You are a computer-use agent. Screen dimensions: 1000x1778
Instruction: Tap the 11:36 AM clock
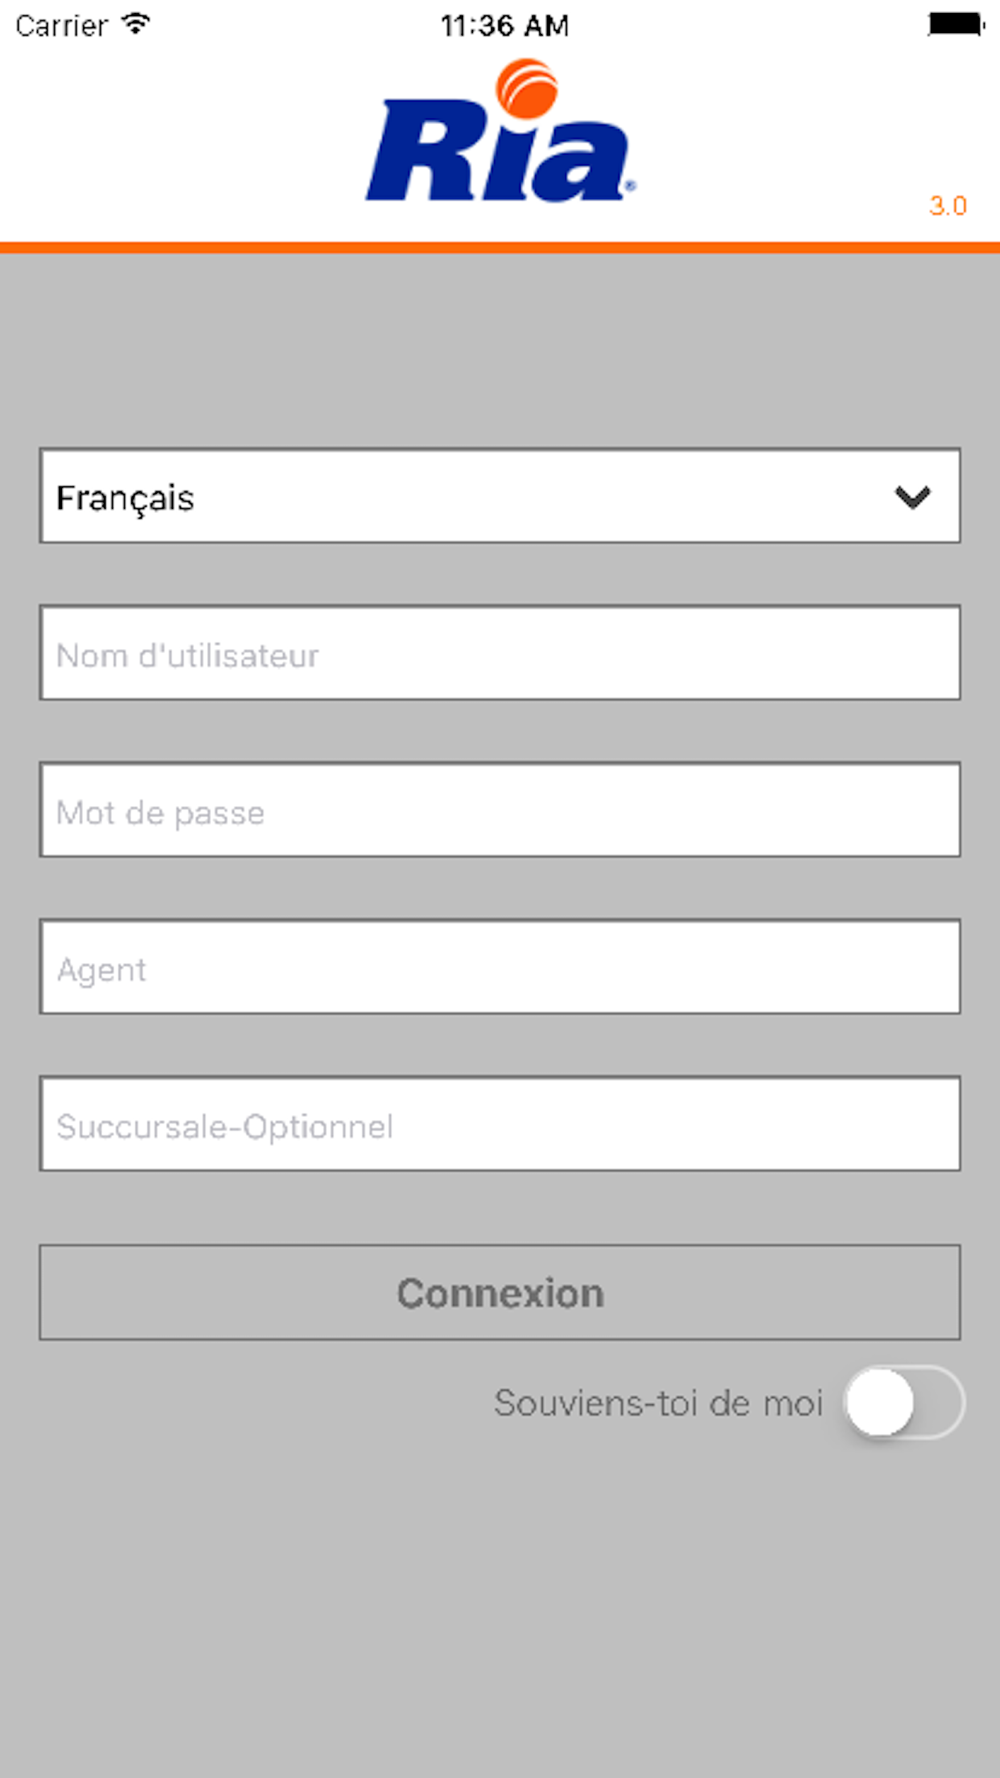505,25
